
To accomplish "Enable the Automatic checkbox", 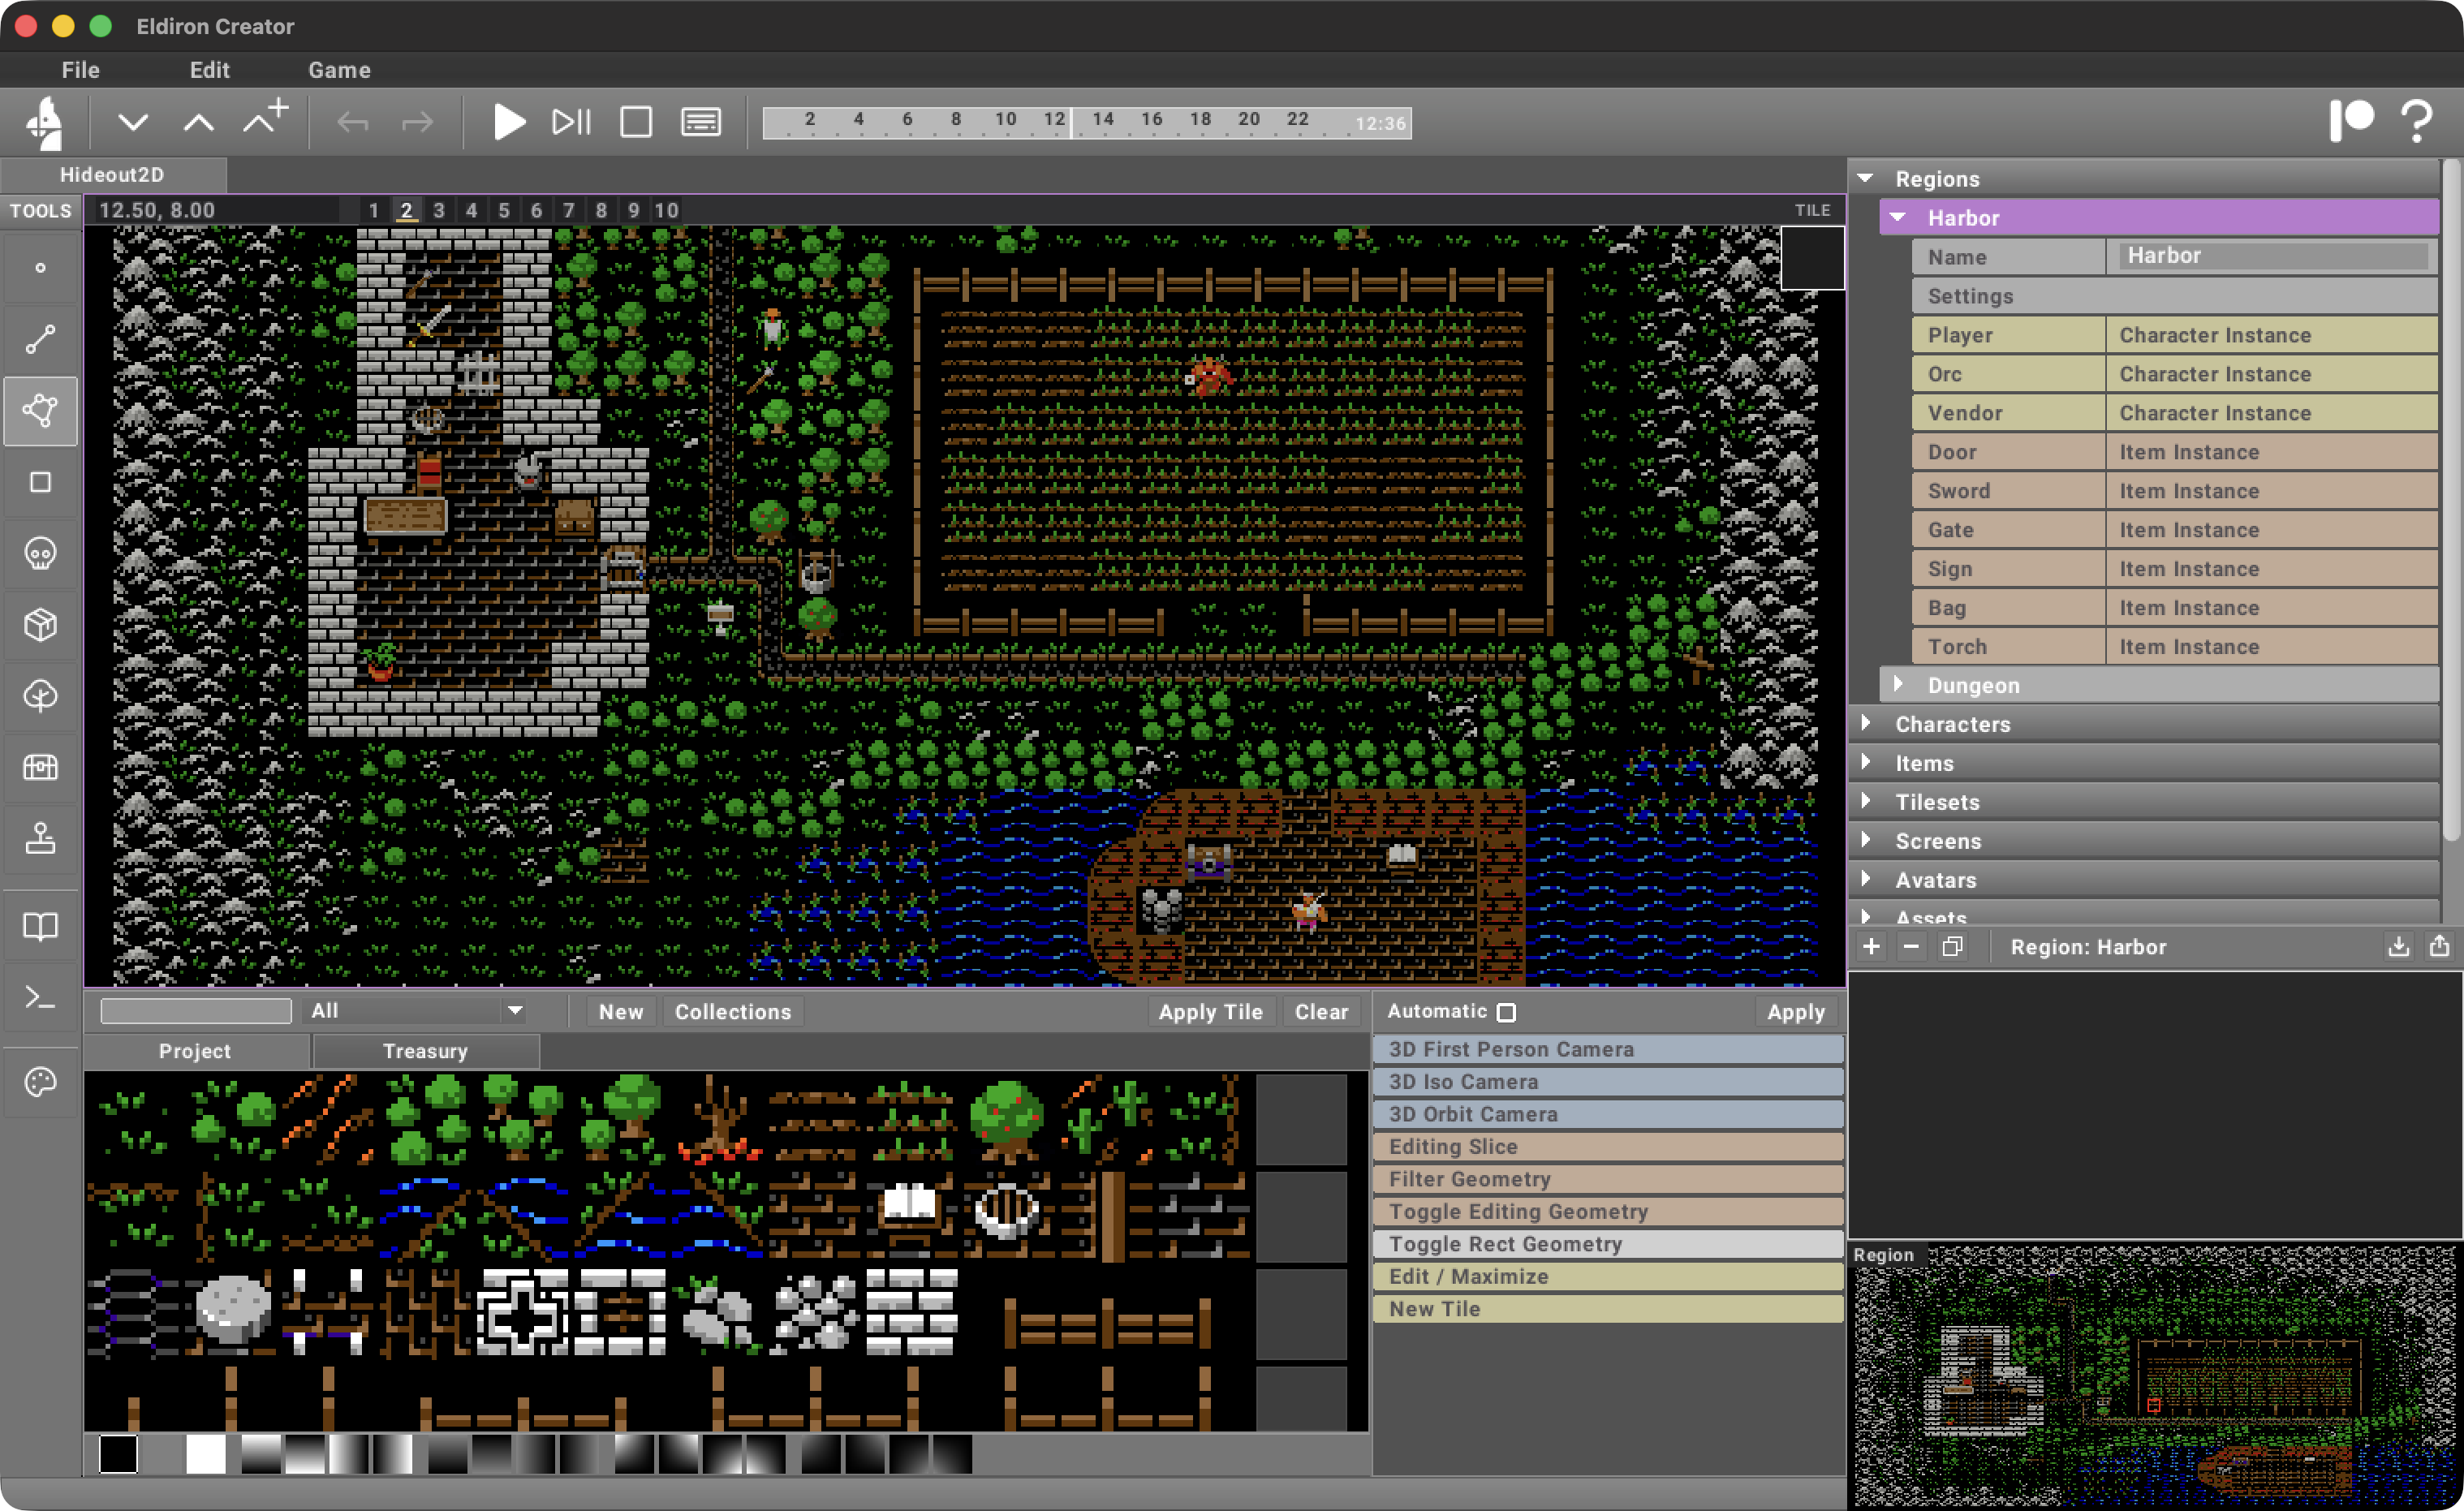I will pyautogui.click(x=1506, y=1011).
